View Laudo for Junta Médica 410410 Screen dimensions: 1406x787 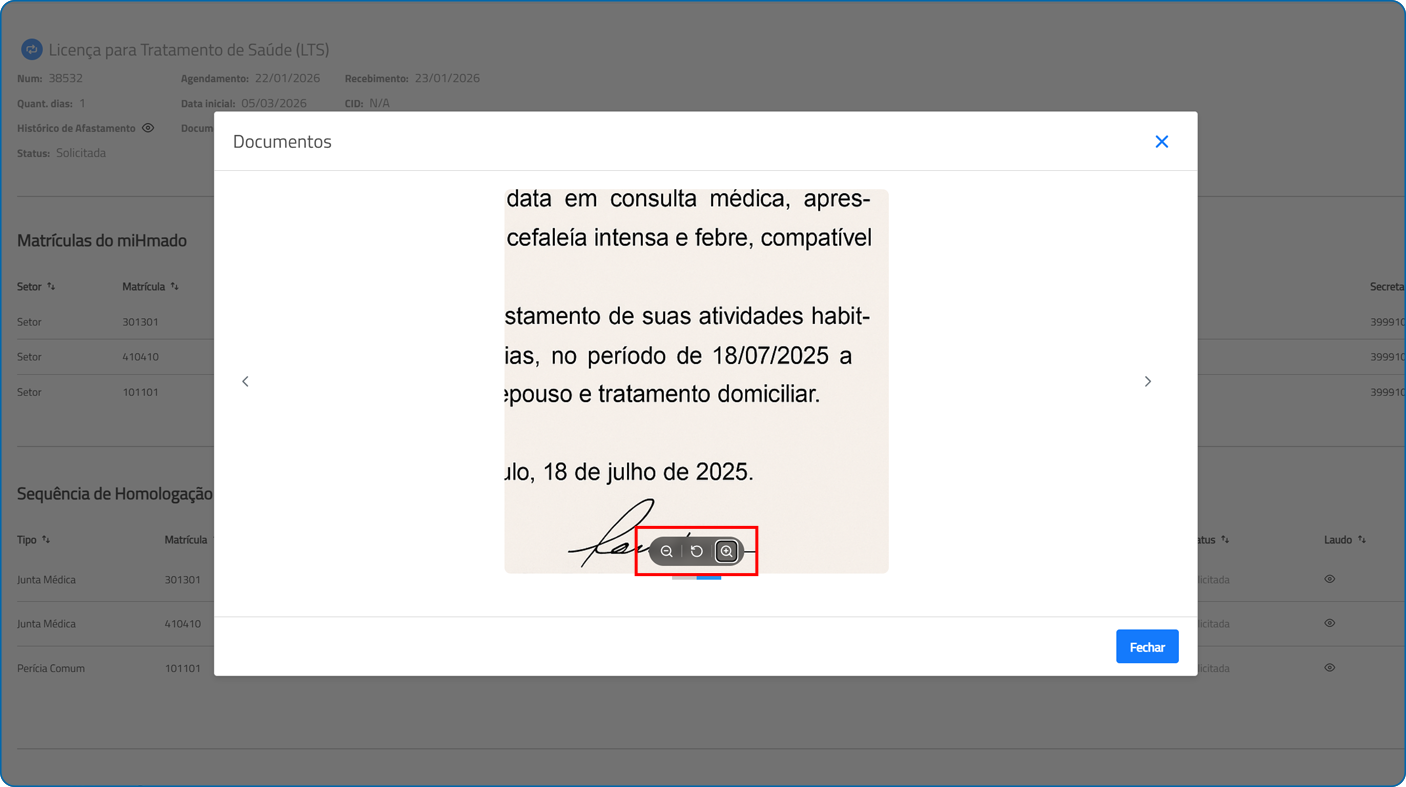[x=1329, y=623]
